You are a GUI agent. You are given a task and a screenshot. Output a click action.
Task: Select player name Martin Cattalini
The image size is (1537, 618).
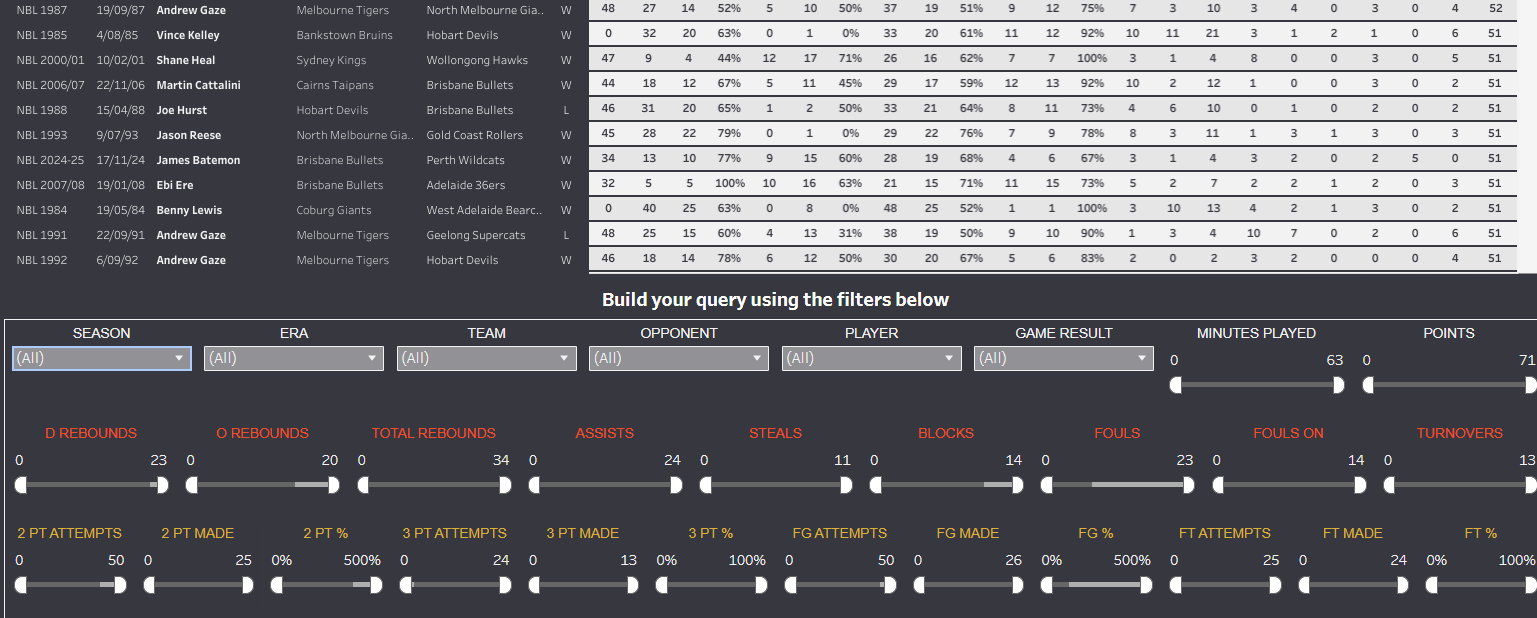[x=199, y=85]
